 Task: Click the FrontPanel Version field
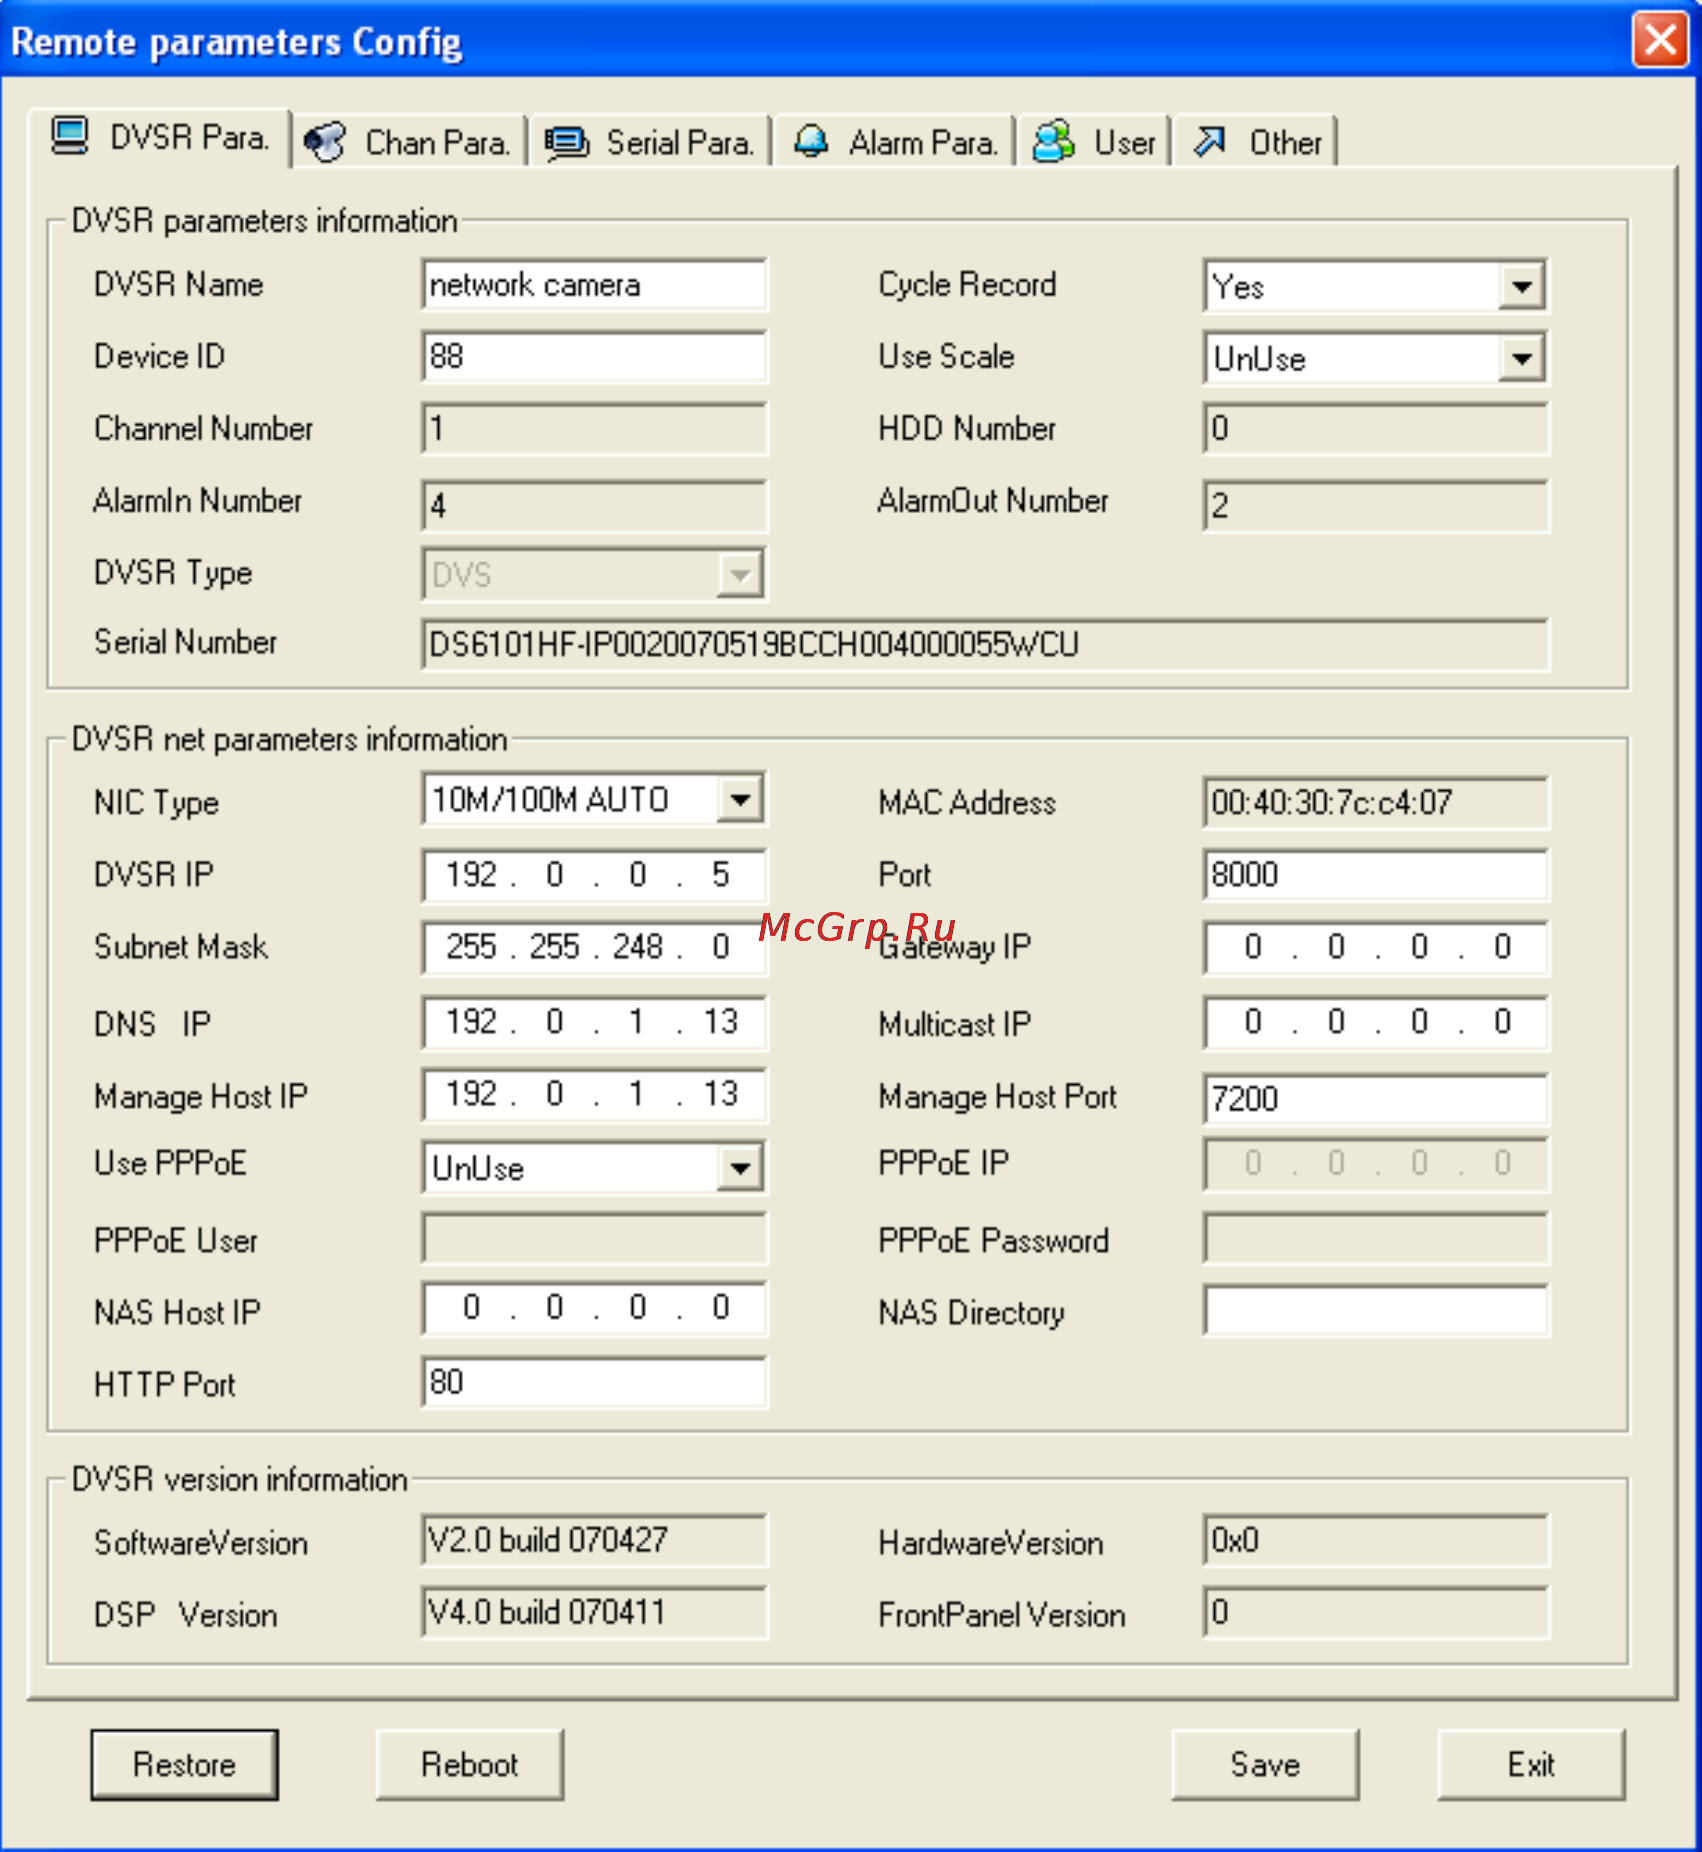click(x=1376, y=1612)
